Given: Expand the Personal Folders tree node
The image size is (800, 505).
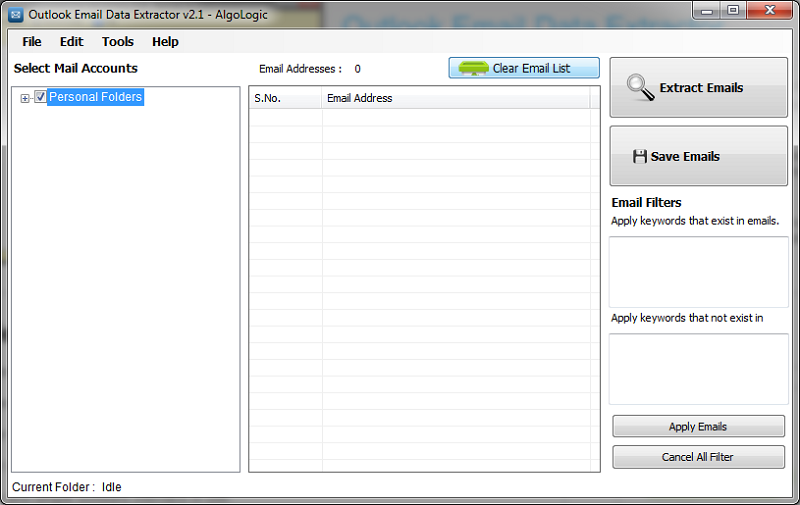Looking at the screenshot, I should click(25, 98).
